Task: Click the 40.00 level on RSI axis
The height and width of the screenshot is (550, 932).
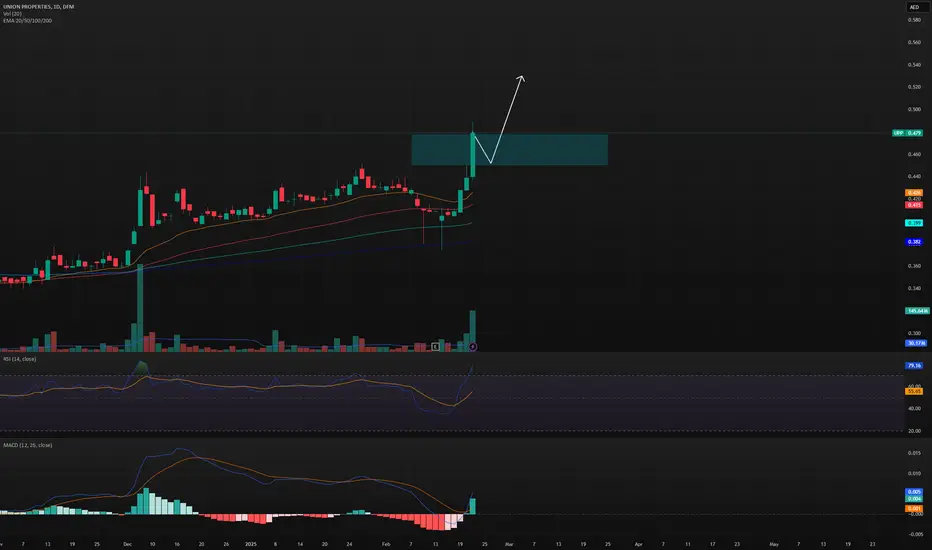Action: pyautogui.click(x=914, y=408)
